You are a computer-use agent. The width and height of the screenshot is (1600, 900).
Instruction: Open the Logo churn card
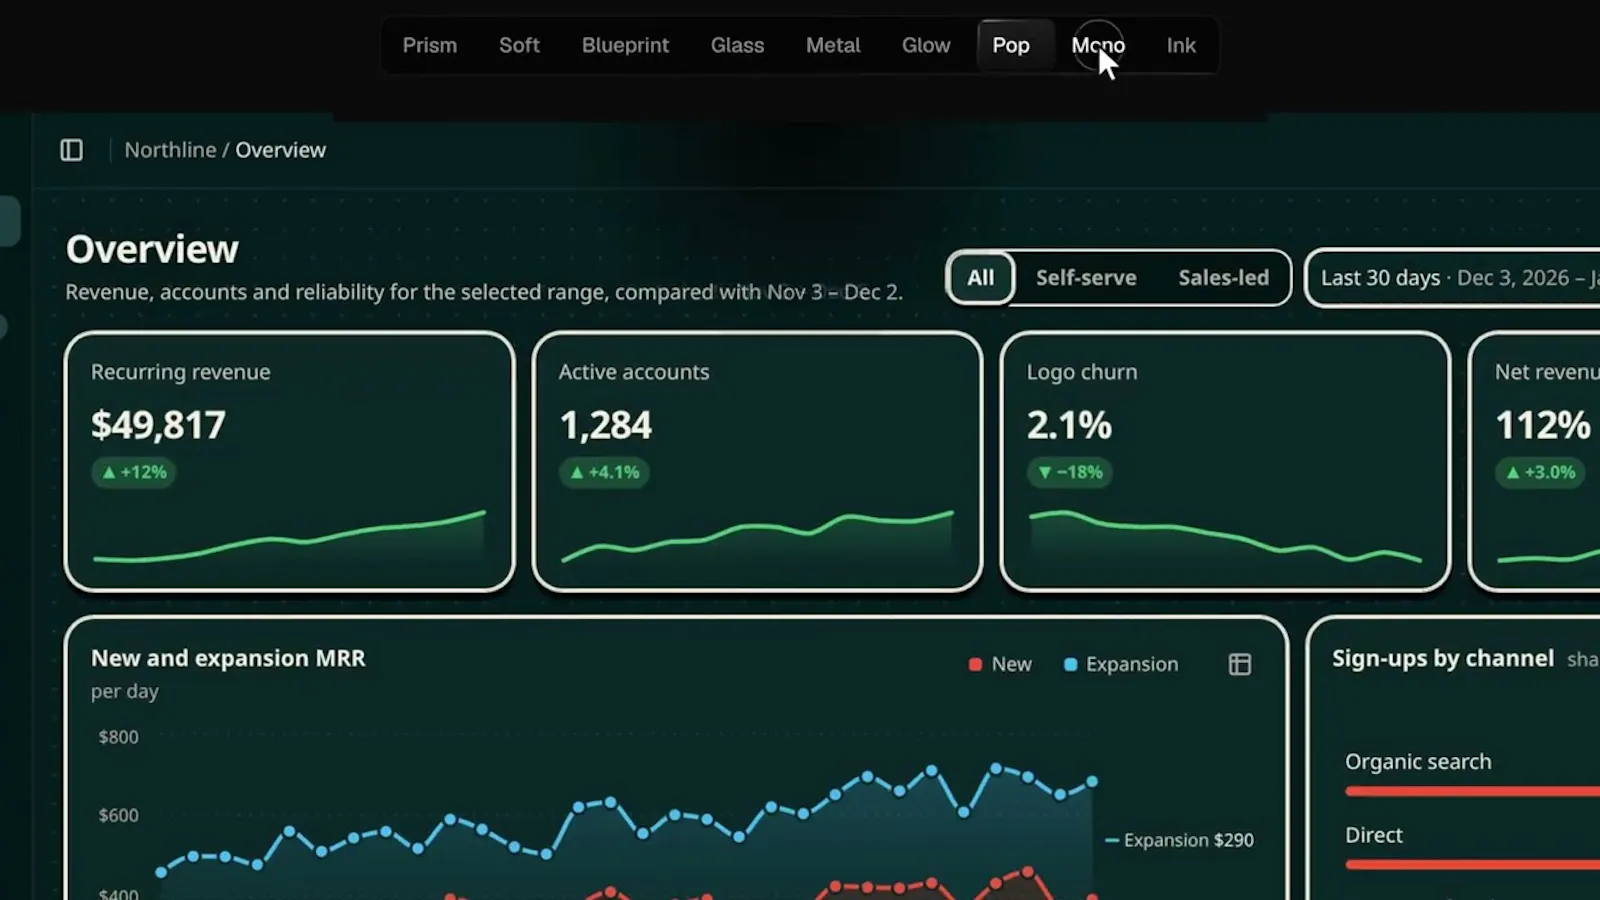point(1225,461)
